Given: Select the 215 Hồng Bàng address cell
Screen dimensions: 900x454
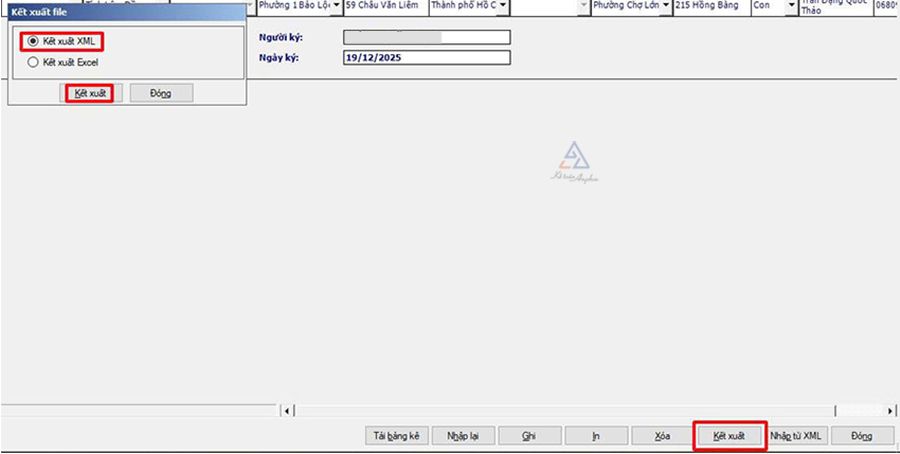Looking at the screenshot, I should (710, 6).
